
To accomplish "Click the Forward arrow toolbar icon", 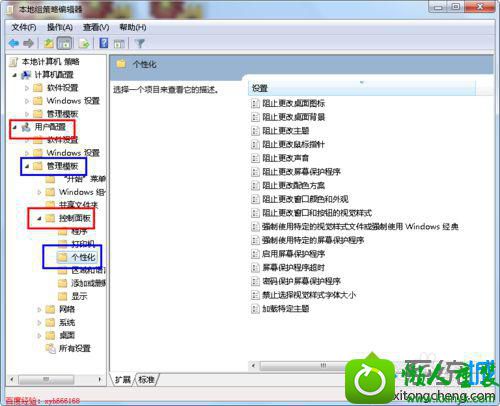I will (x=29, y=43).
